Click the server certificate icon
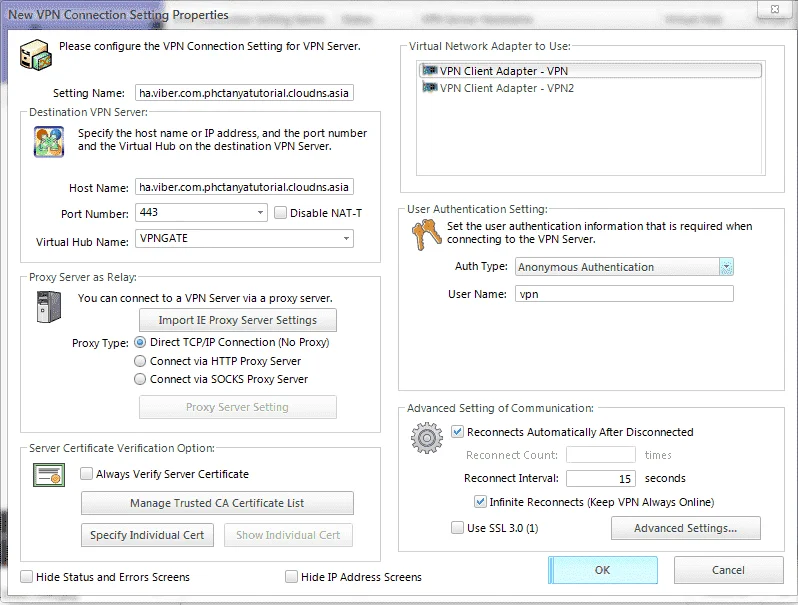Viewport: 798px width, 605px height. [49, 475]
